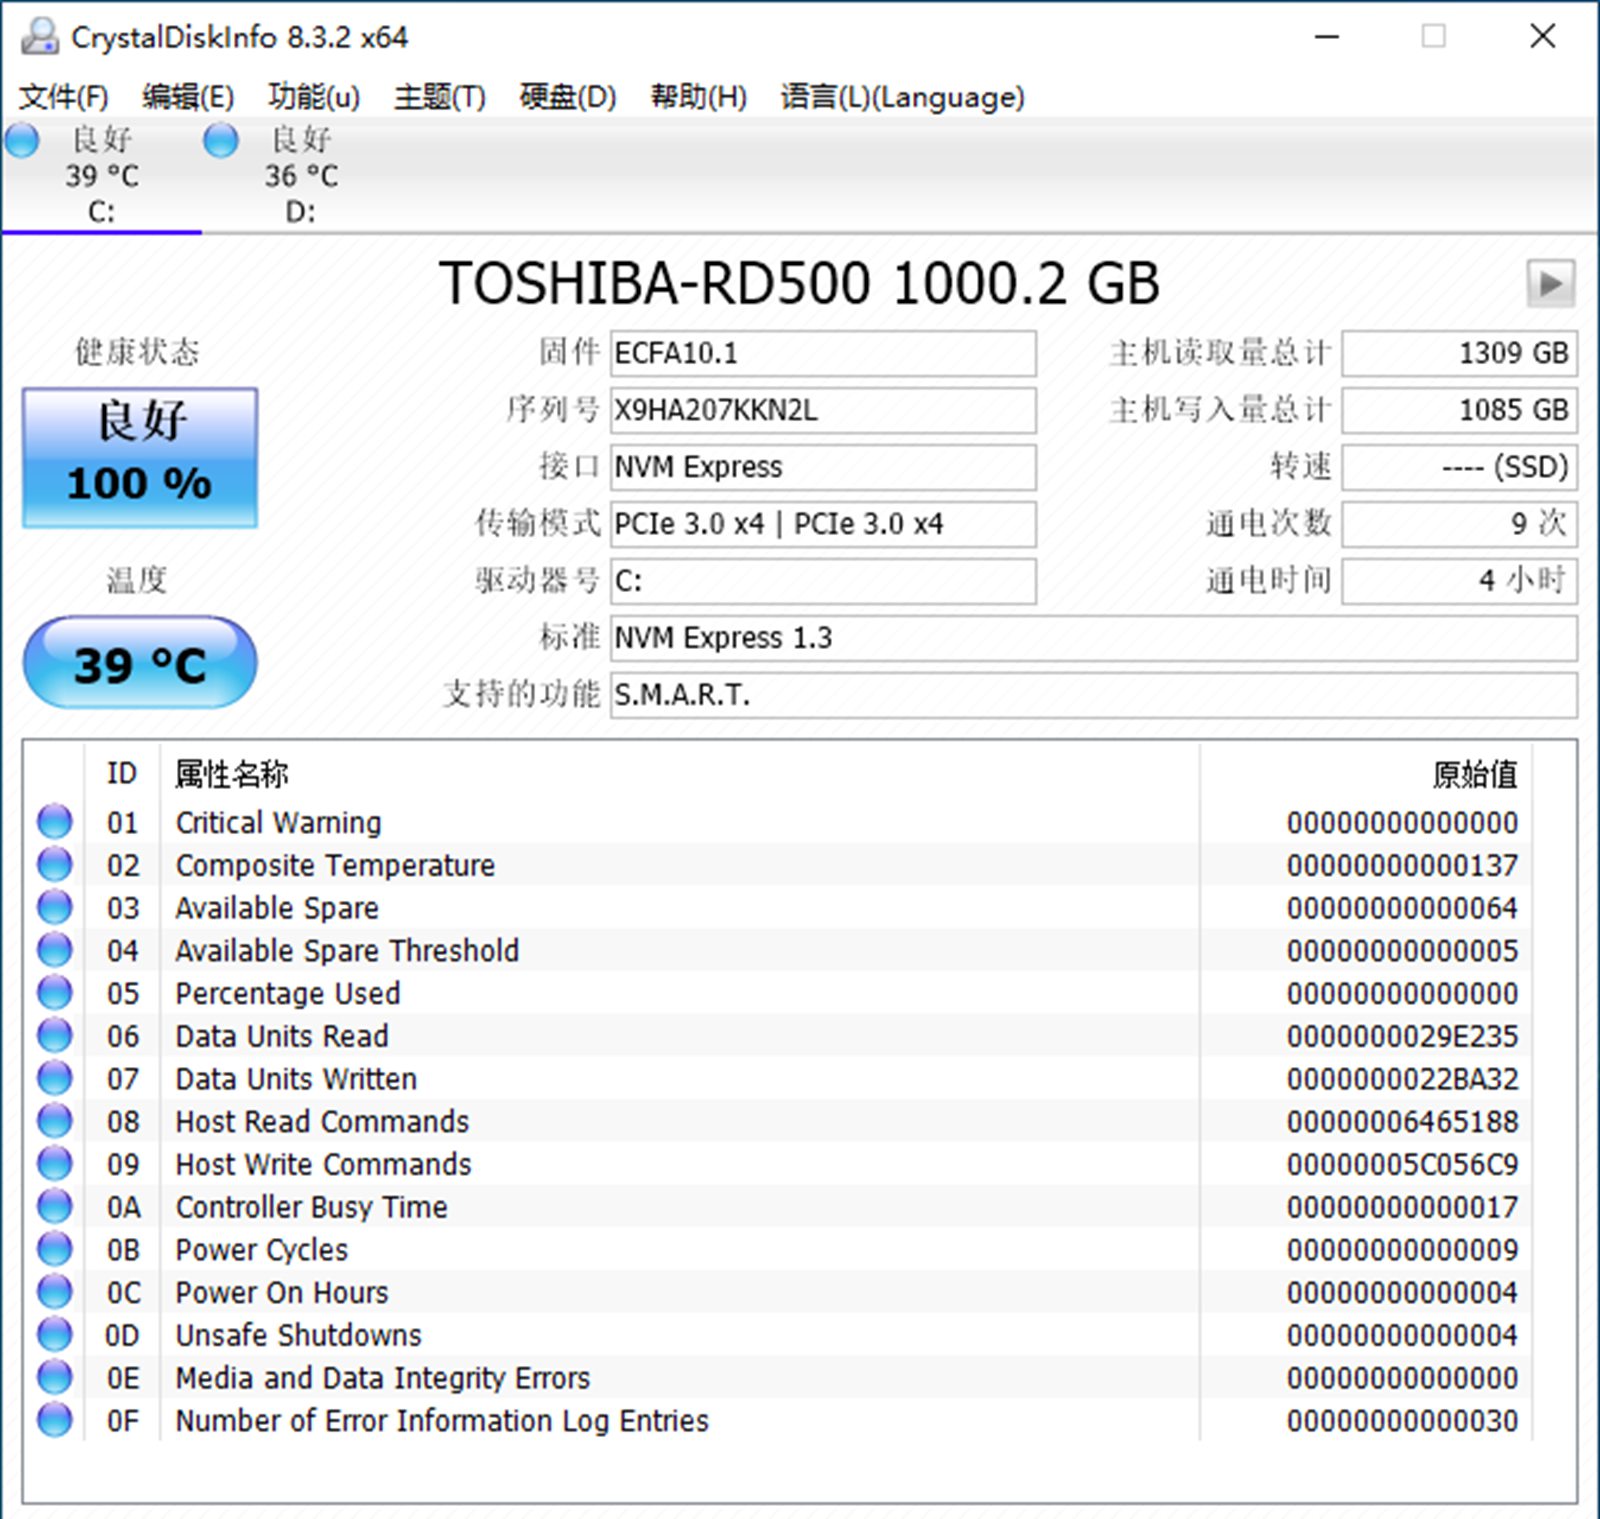This screenshot has width=1600, height=1519.
Task: Click the 39°C temperature indicator
Action: click(x=139, y=661)
